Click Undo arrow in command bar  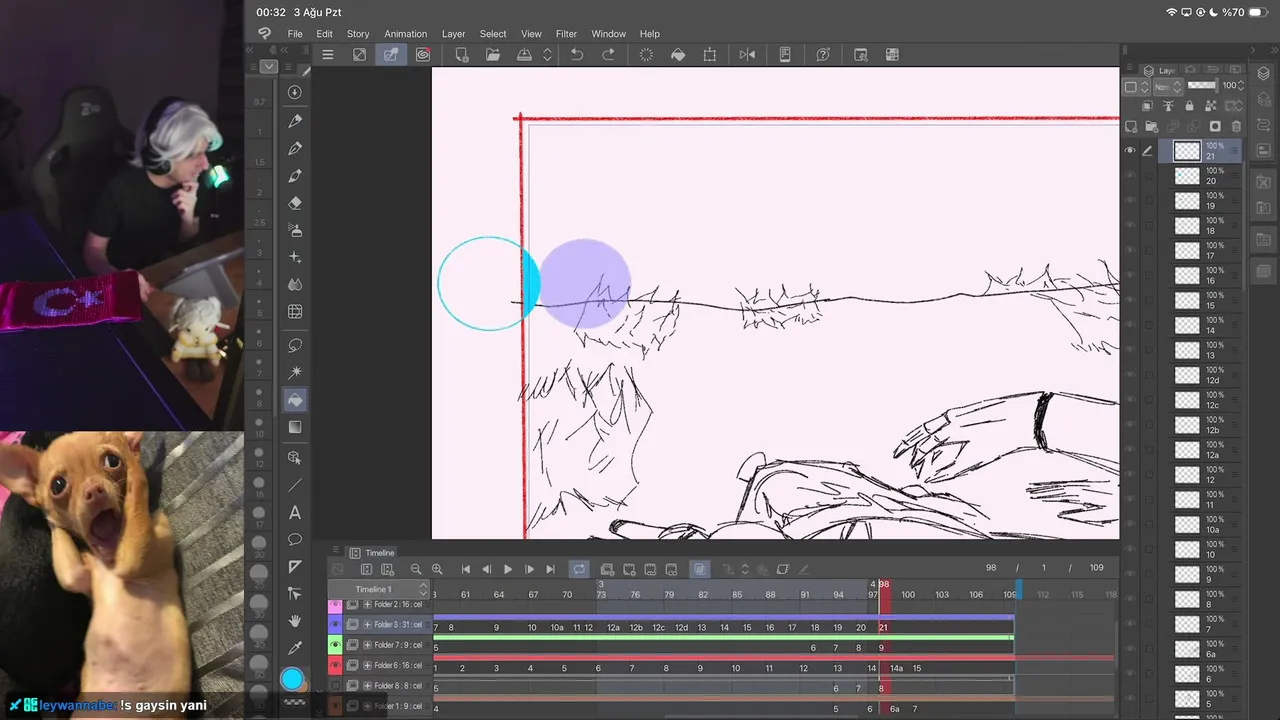[x=577, y=55]
